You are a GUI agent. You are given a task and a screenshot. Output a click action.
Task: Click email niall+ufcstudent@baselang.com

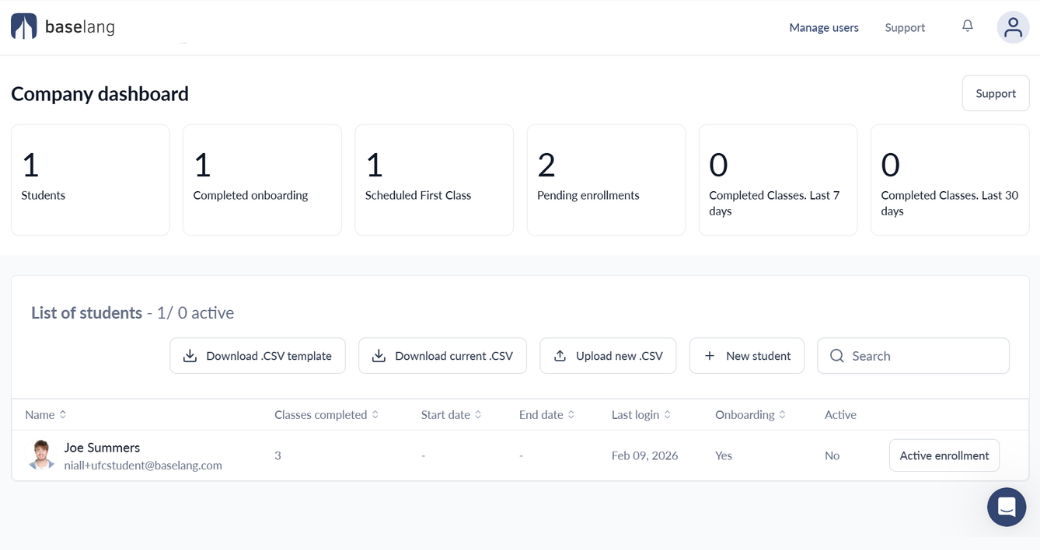coord(143,466)
